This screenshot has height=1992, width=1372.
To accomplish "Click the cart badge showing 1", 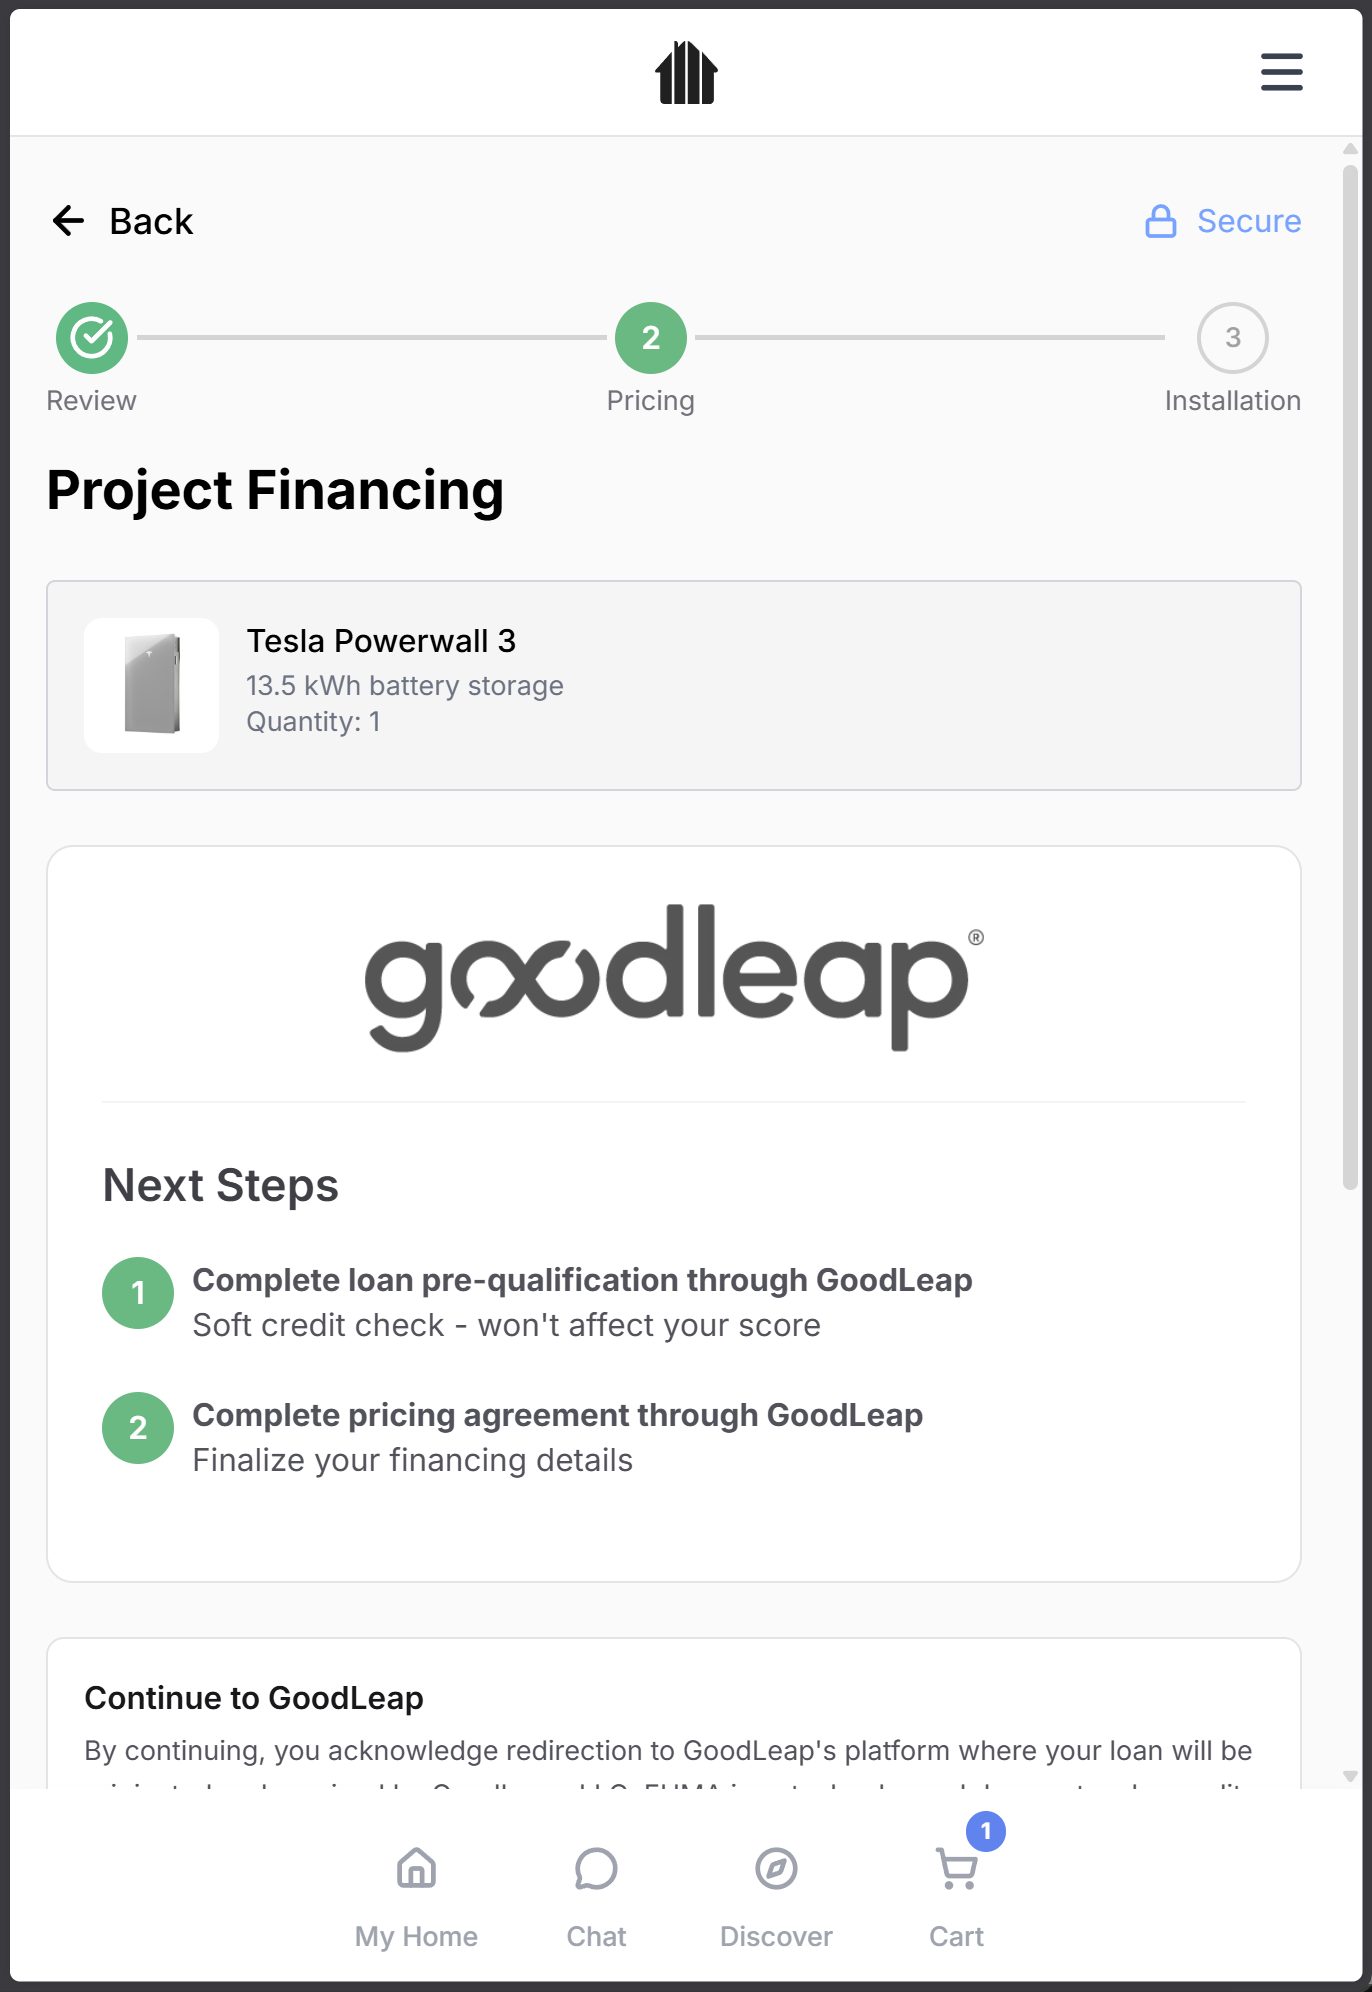I will pyautogui.click(x=986, y=1831).
